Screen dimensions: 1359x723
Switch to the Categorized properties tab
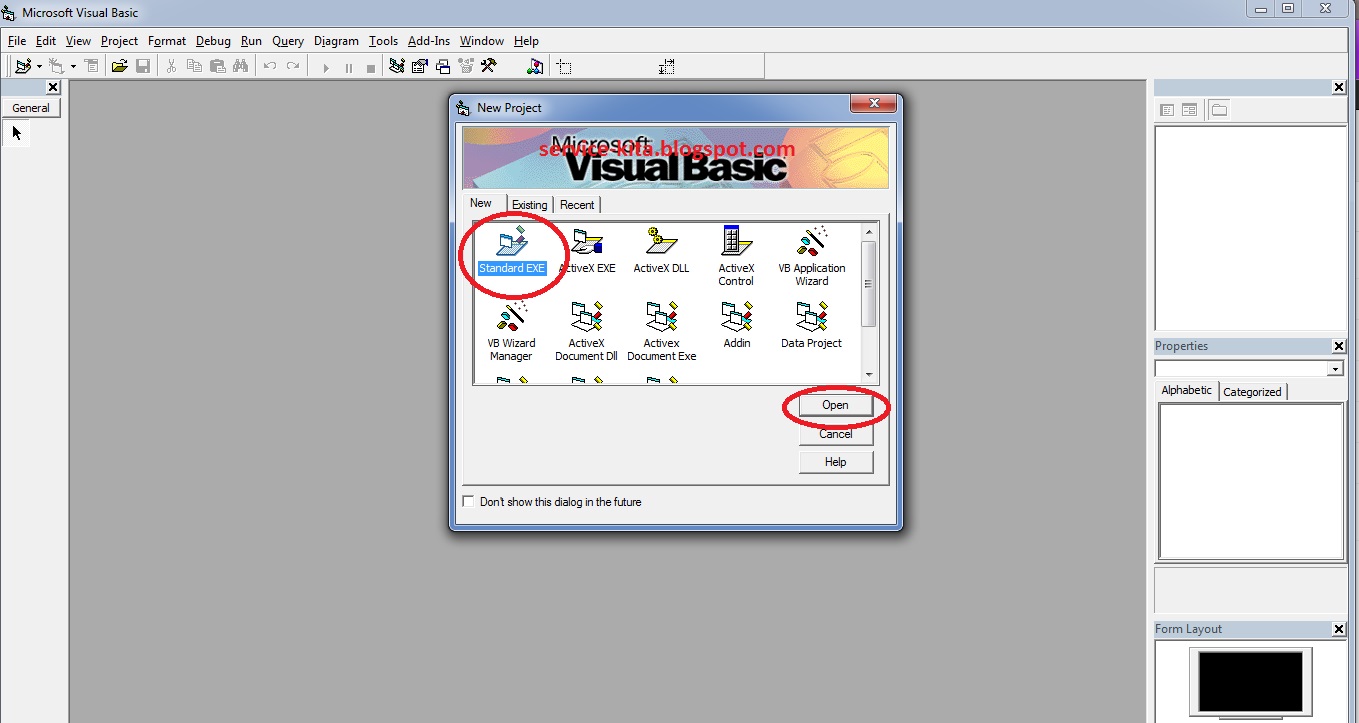click(1252, 391)
